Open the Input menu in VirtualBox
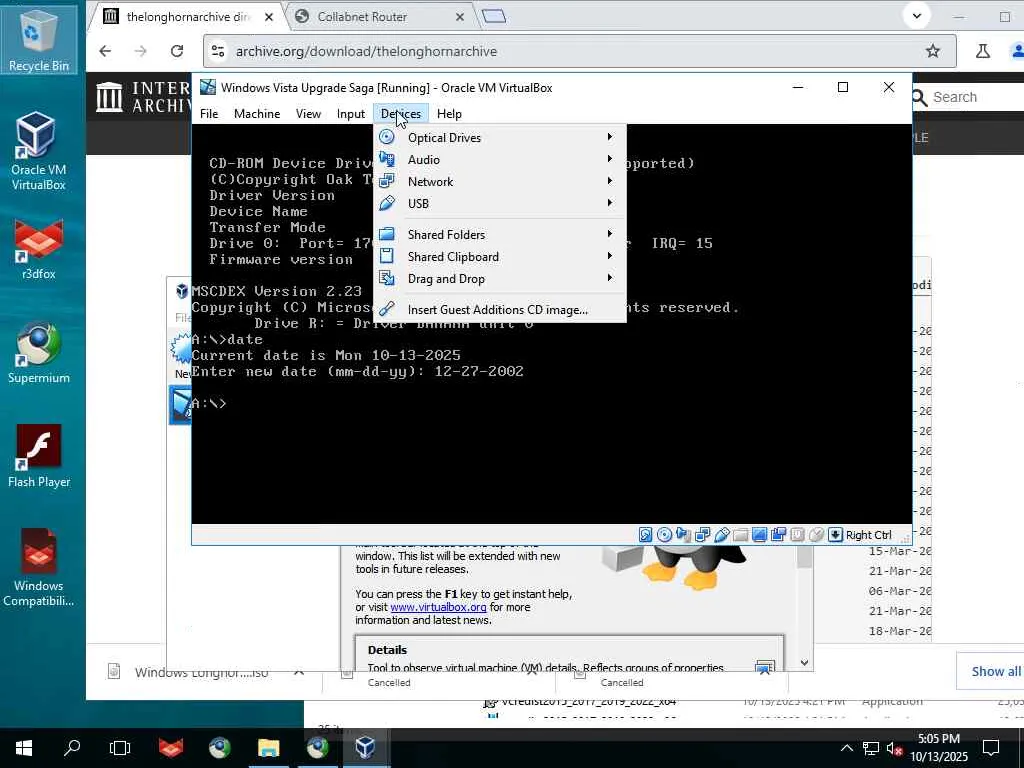Screen dimensions: 1024x768 point(351,114)
